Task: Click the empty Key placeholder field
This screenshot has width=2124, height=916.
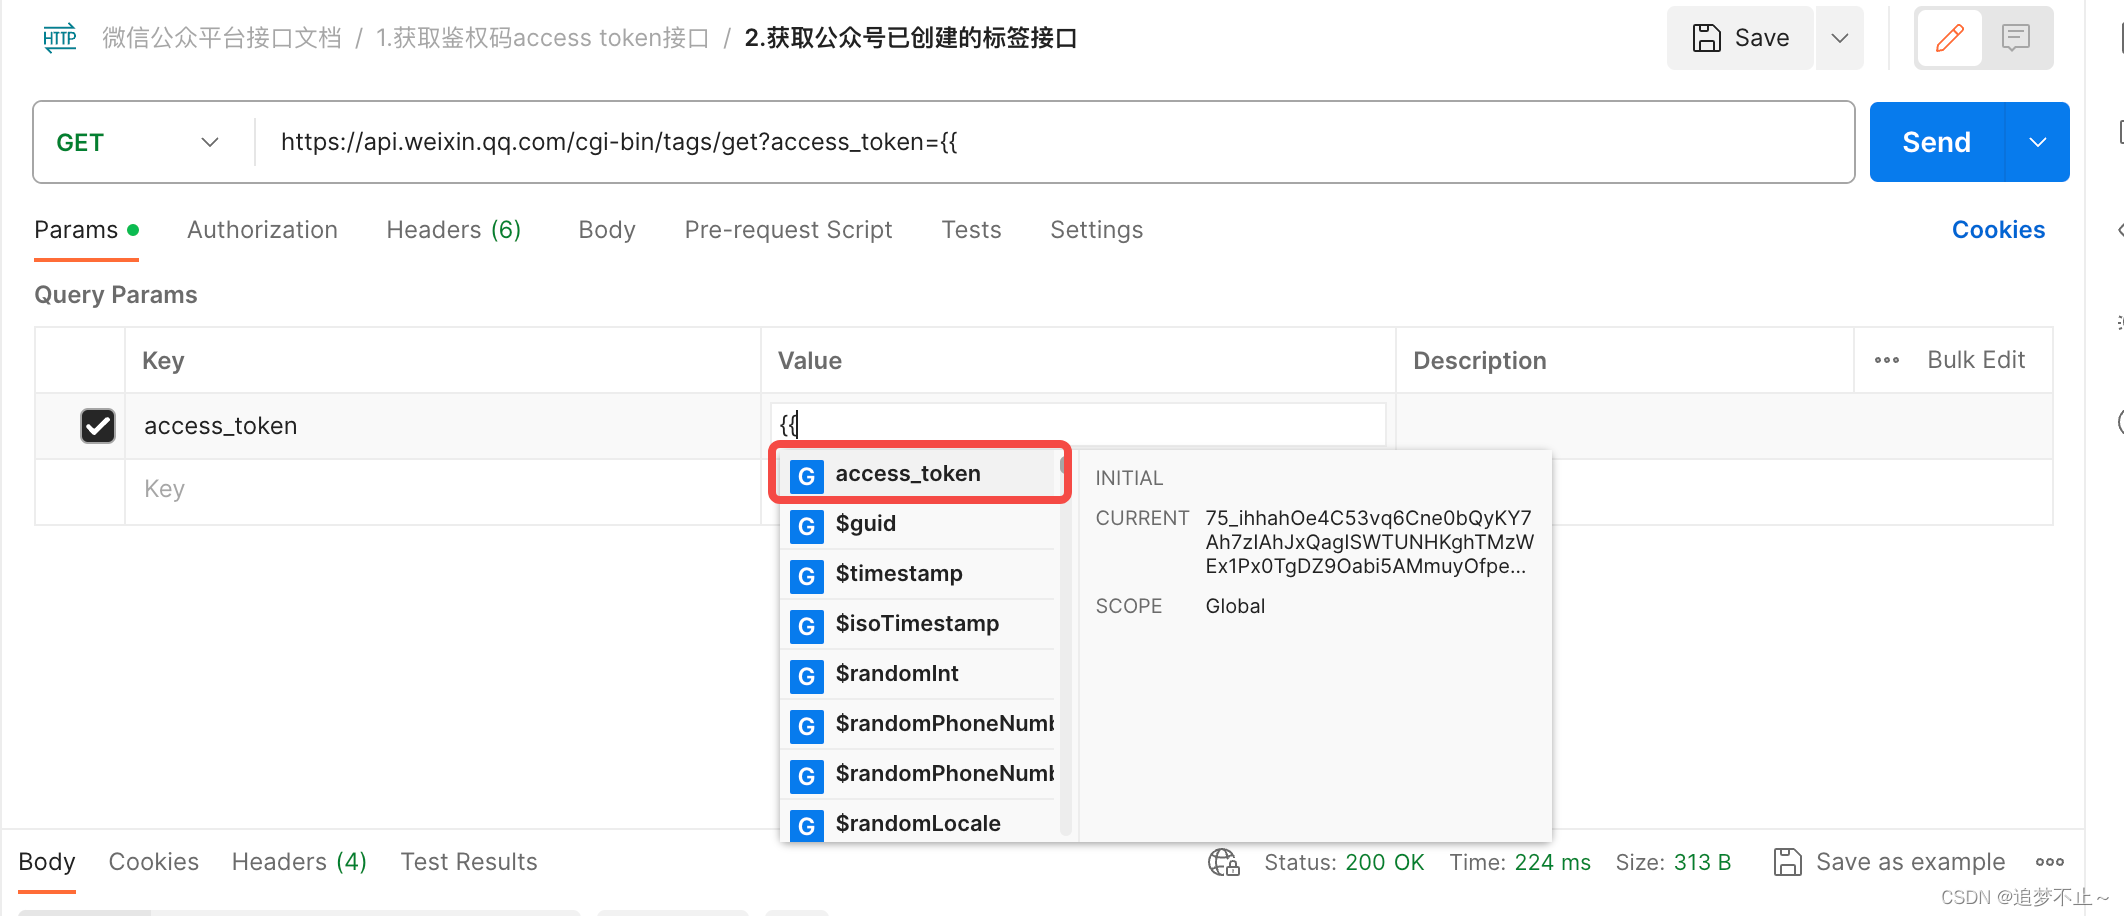Action: [443, 490]
